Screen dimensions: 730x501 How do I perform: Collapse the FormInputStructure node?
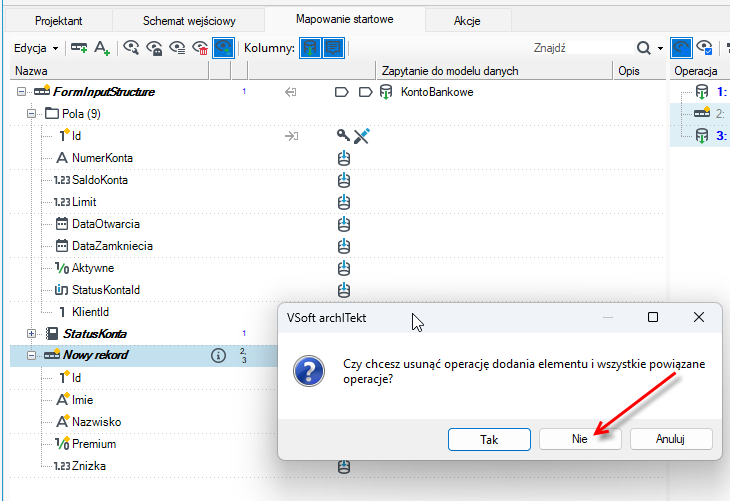(21, 92)
